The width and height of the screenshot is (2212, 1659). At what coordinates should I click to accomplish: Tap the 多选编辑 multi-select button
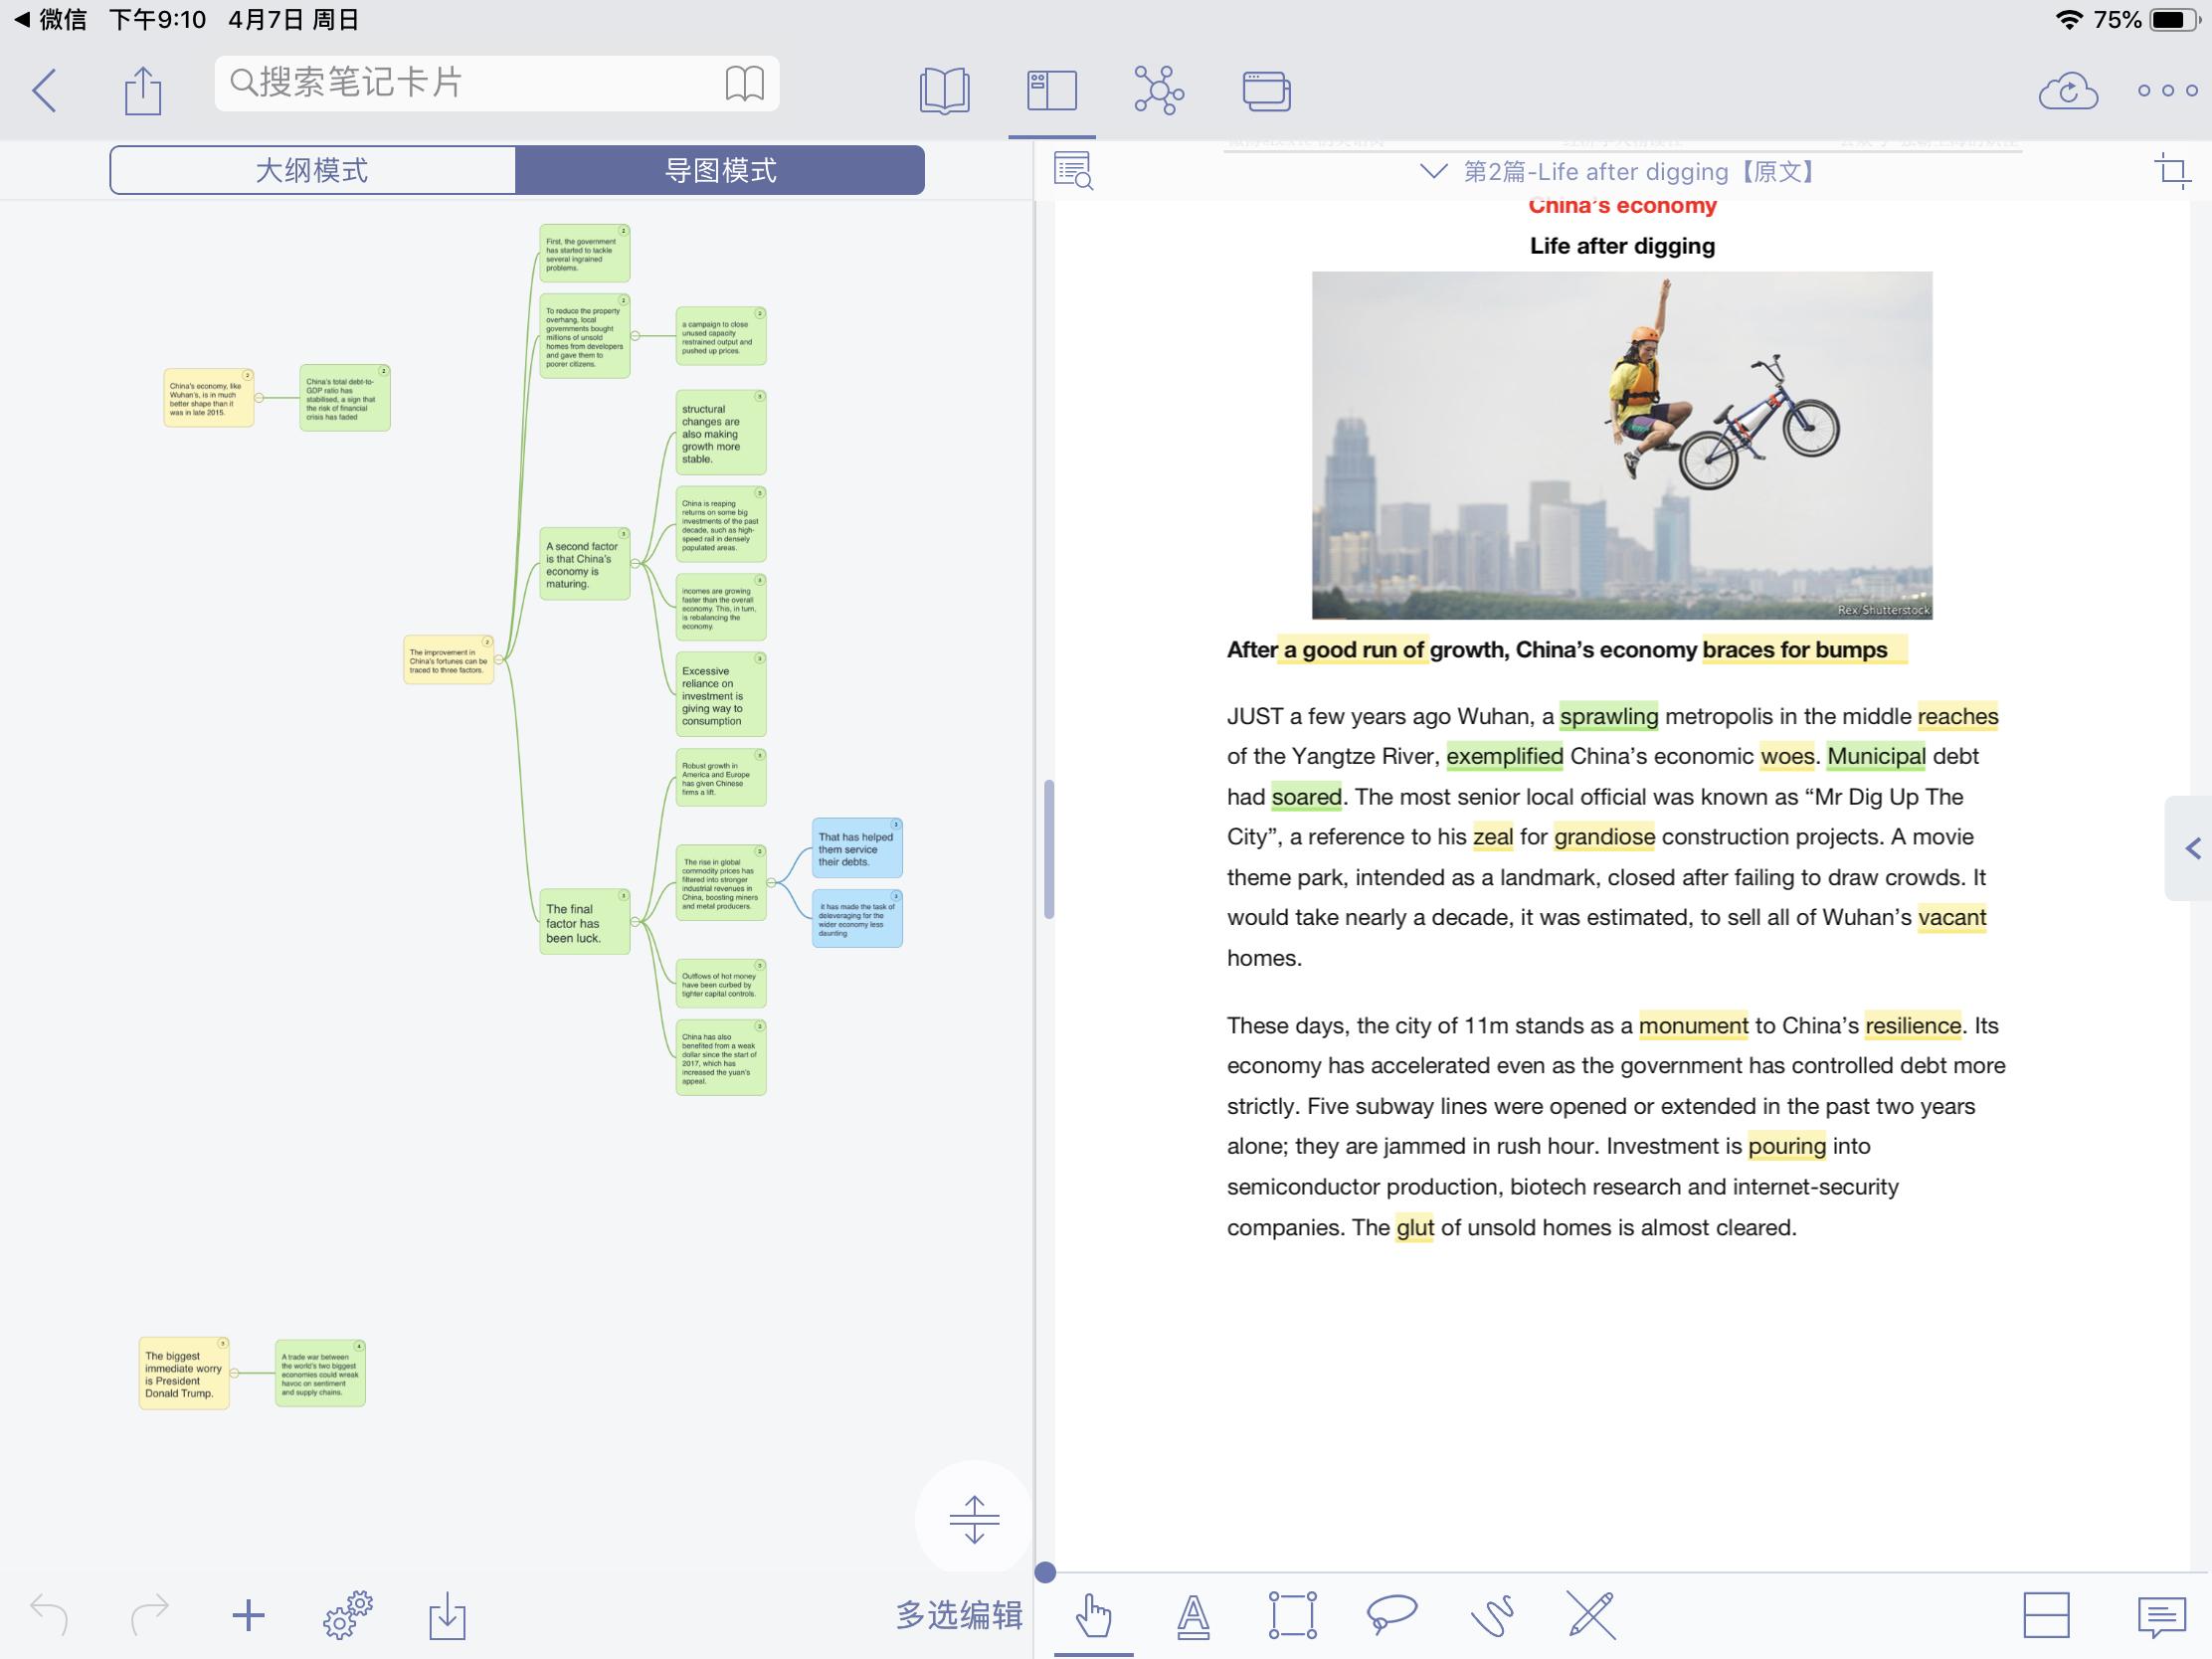click(x=958, y=1614)
